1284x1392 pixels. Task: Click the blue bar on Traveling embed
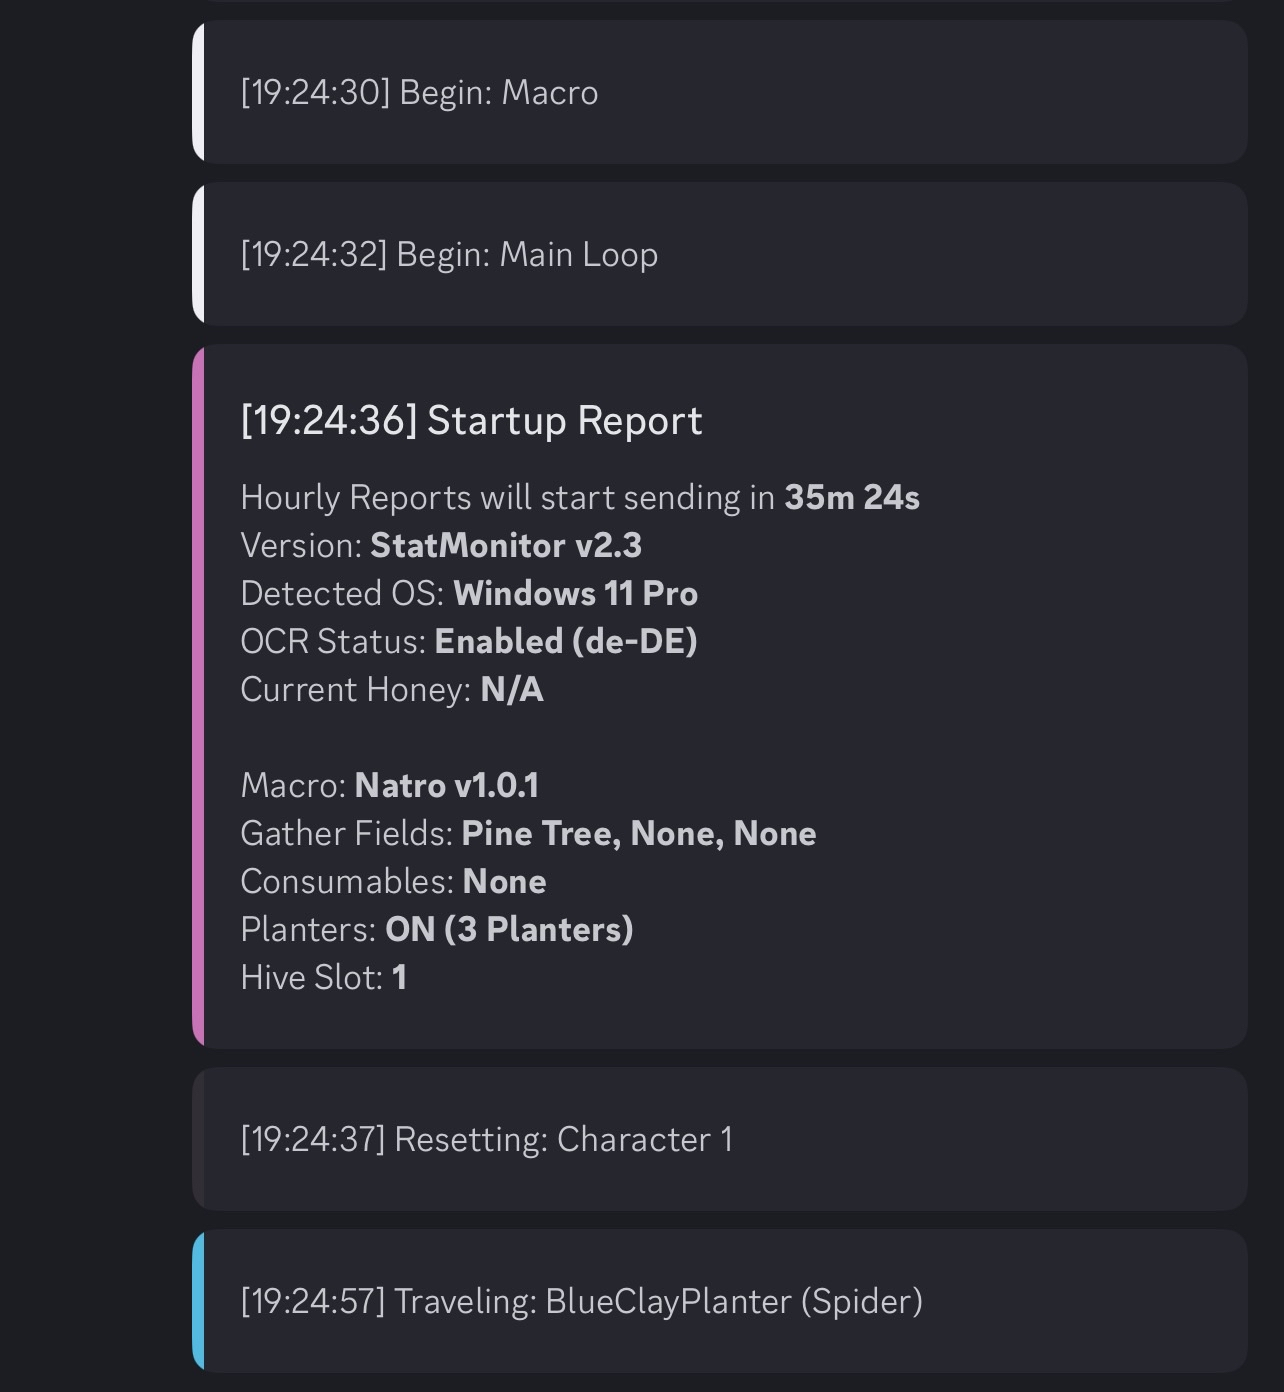198,1301
